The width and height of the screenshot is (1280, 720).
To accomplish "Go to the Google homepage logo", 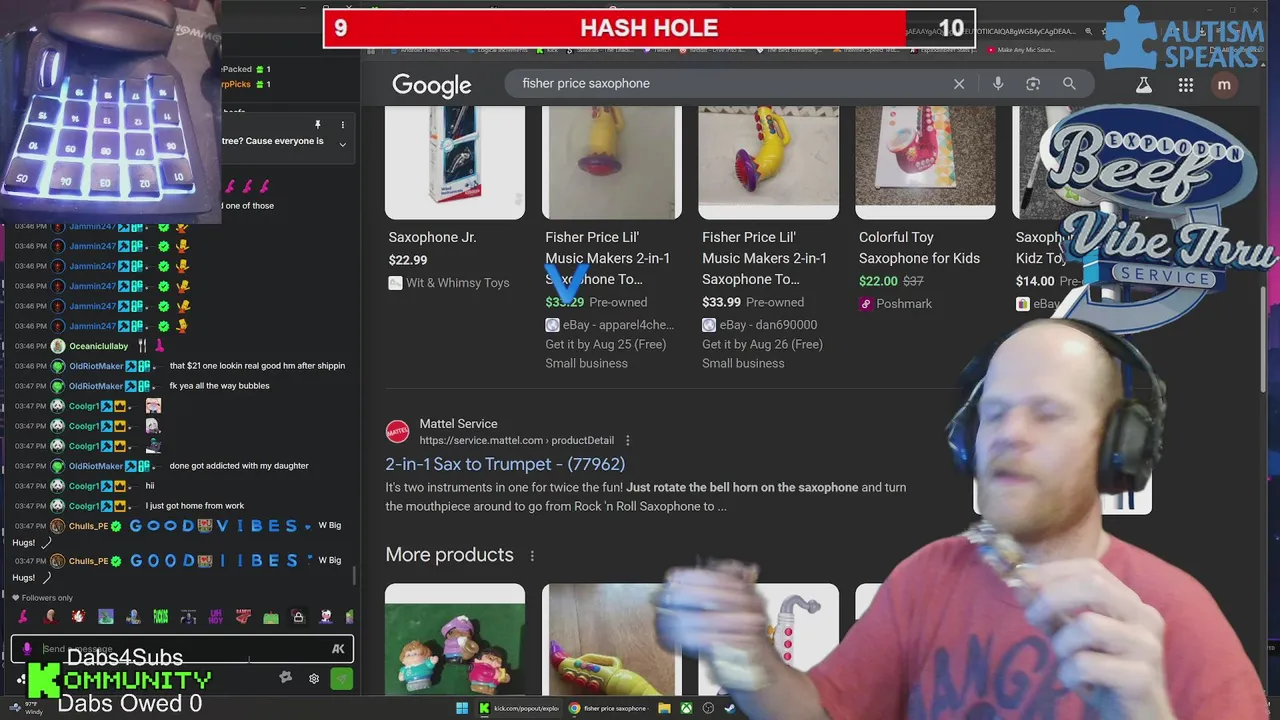I will coord(431,85).
